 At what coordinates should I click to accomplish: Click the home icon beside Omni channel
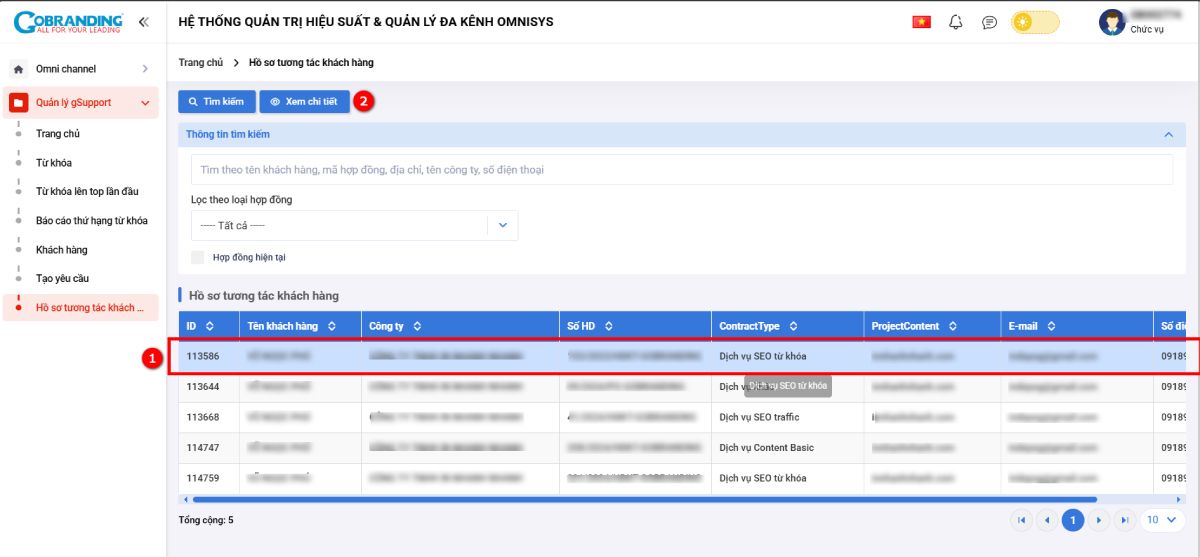tap(18, 69)
